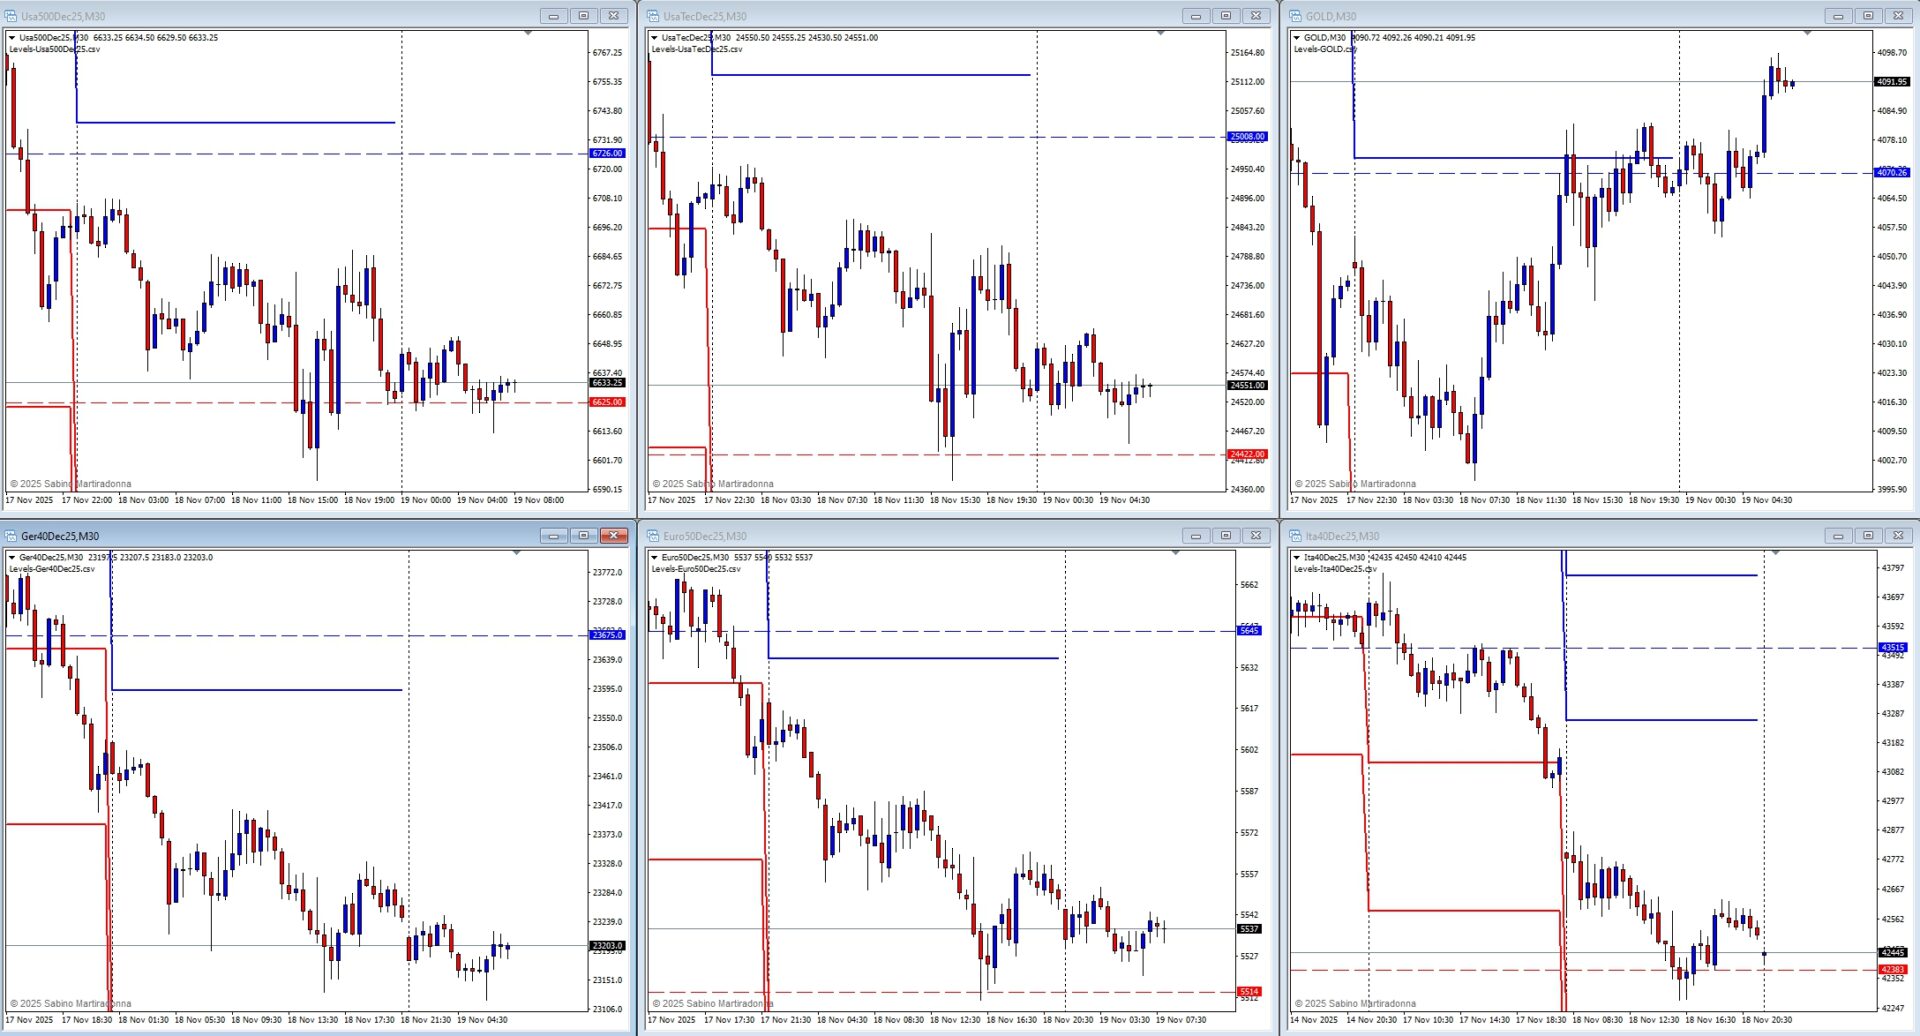1920x1036 pixels.
Task: Click the 25008.00 blue price level label
Action: pyautogui.click(x=1247, y=137)
